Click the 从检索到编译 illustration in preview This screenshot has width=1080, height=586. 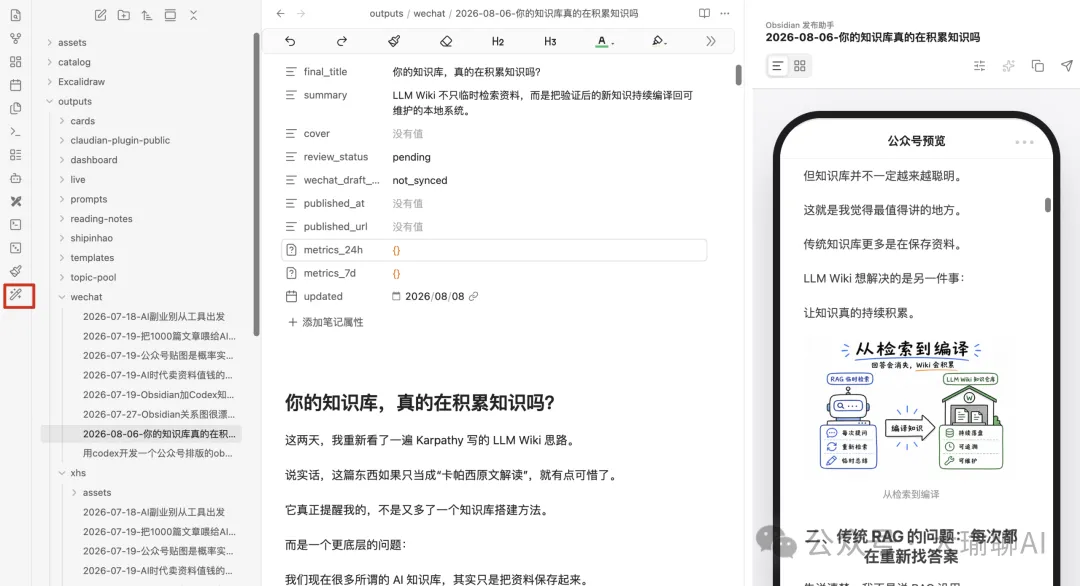pos(911,406)
